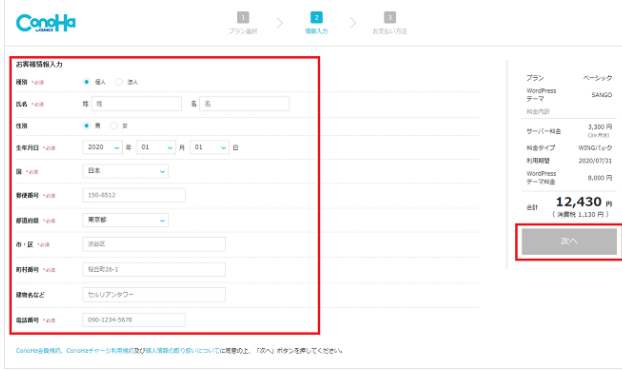Select the 男 (male) radio button

click(x=86, y=126)
